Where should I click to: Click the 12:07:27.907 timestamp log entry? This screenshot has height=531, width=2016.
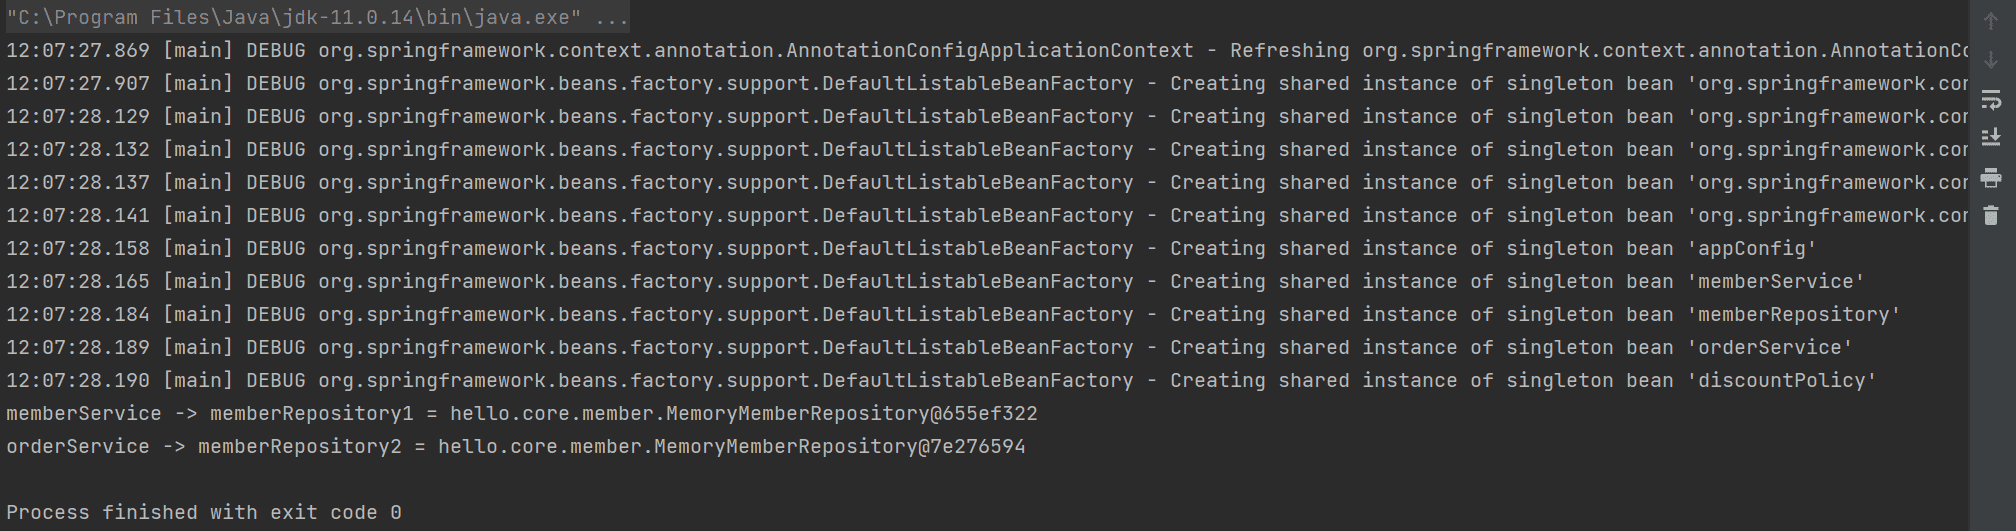click(987, 83)
